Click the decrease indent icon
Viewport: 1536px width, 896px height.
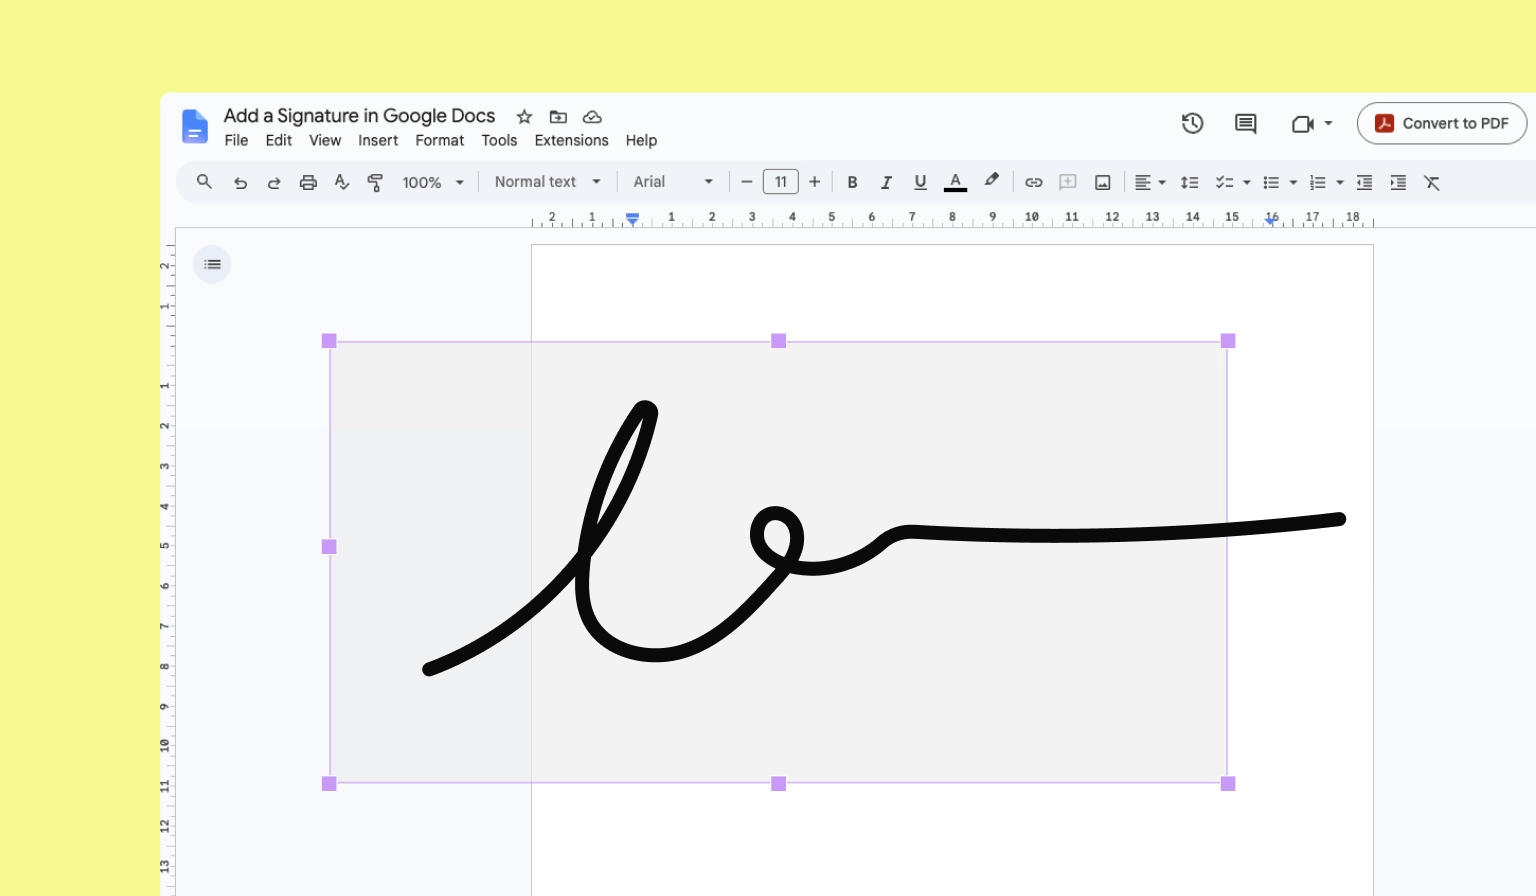tap(1364, 182)
